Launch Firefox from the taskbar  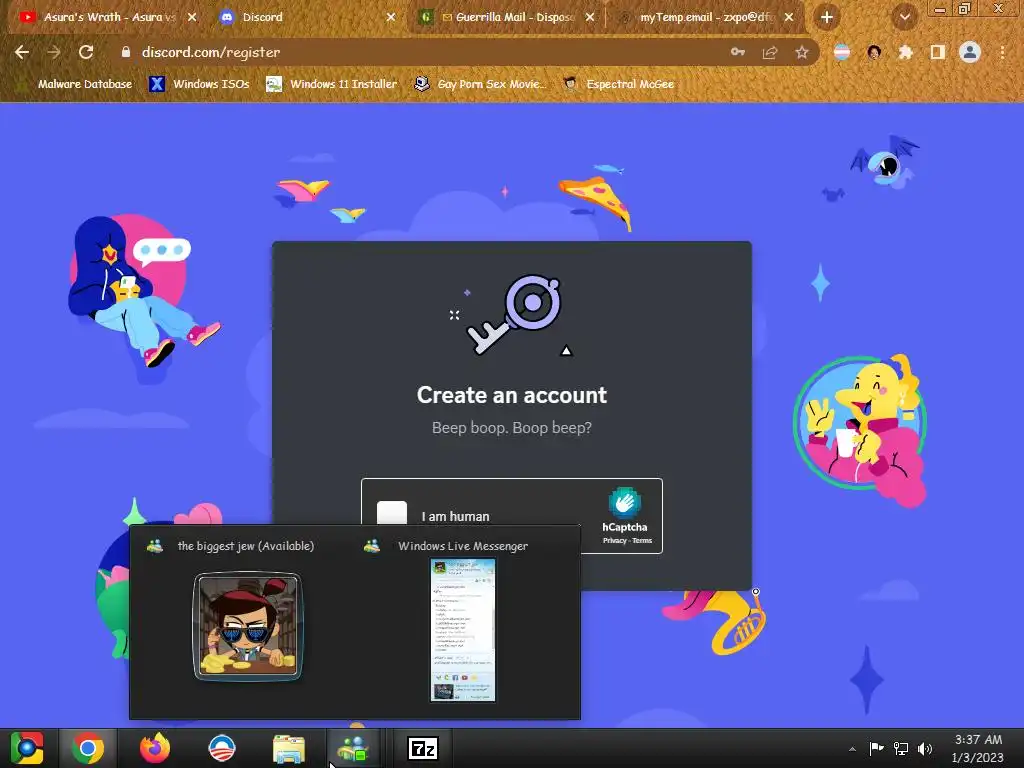click(155, 748)
